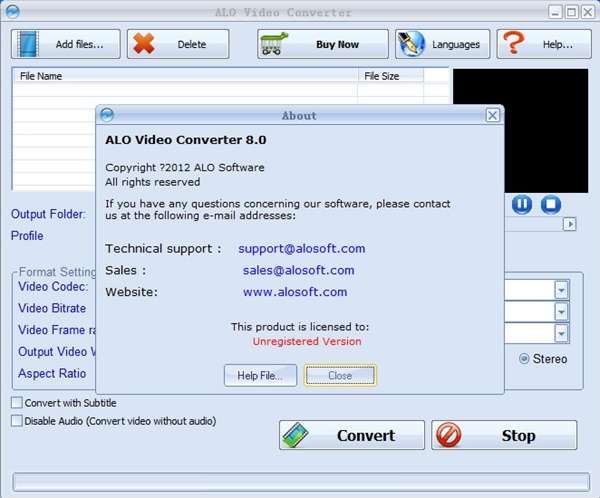Visit the www.alosoft.com website link
The image size is (600, 498).
pos(295,292)
